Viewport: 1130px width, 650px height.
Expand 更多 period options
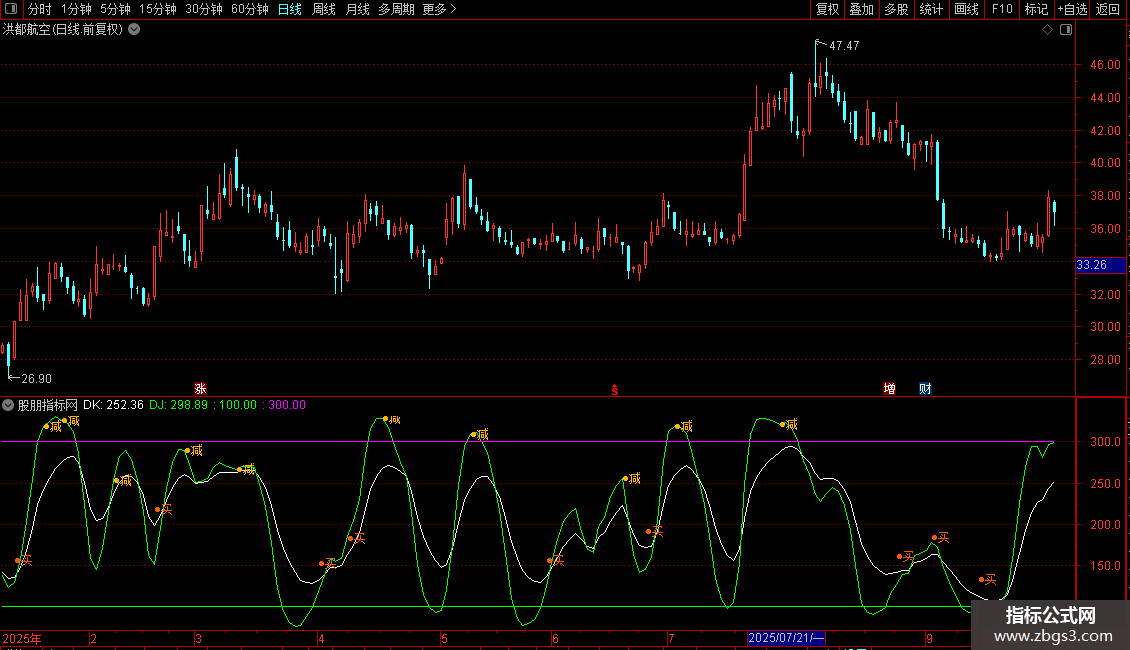click(x=439, y=9)
